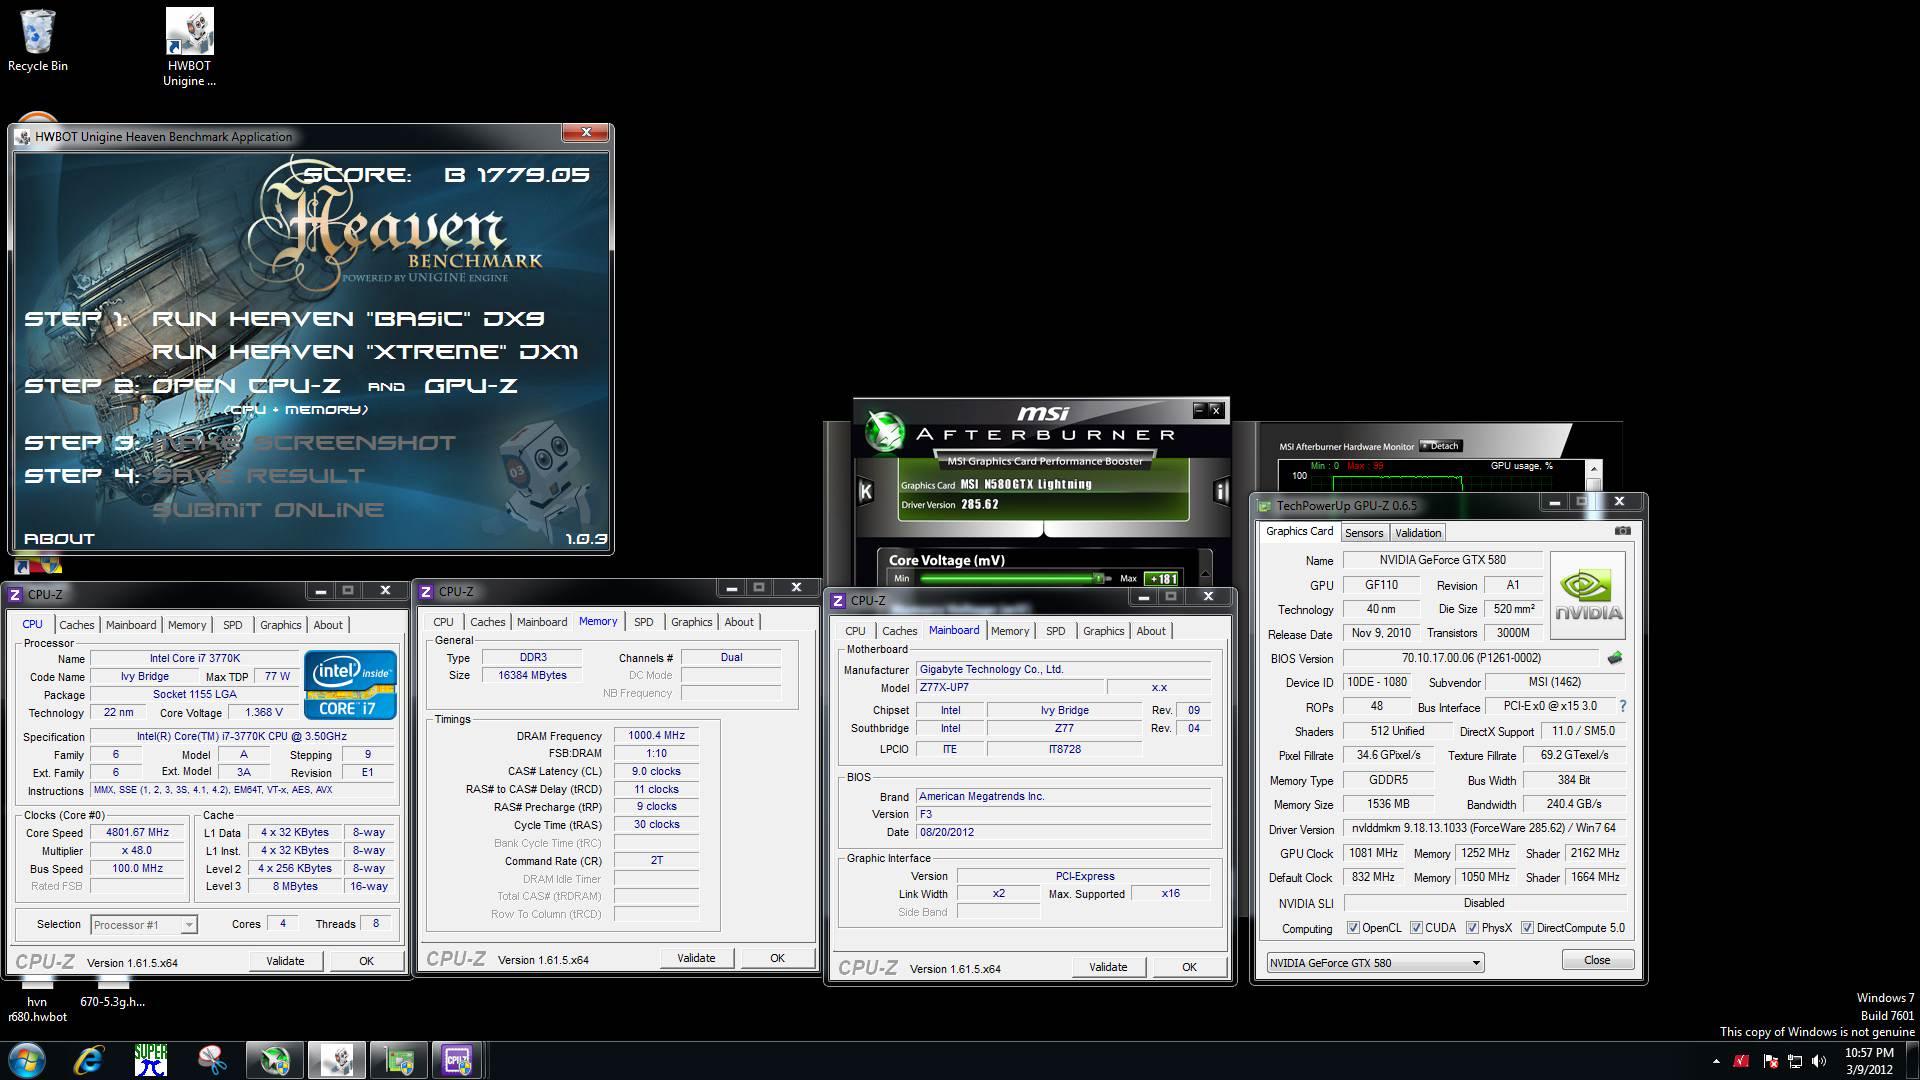Open Graphics tab in CPU-Z Mainboard window
Viewport: 1920px width, 1080px height.
[x=1103, y=631]
